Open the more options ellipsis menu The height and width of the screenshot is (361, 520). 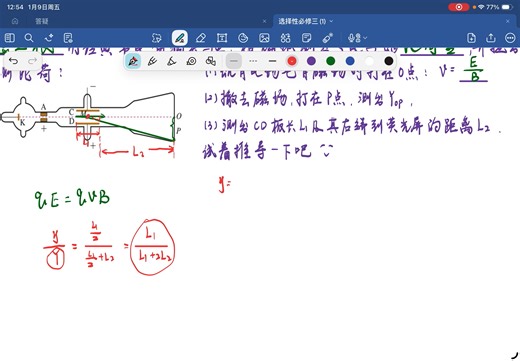tap(510, 38)
